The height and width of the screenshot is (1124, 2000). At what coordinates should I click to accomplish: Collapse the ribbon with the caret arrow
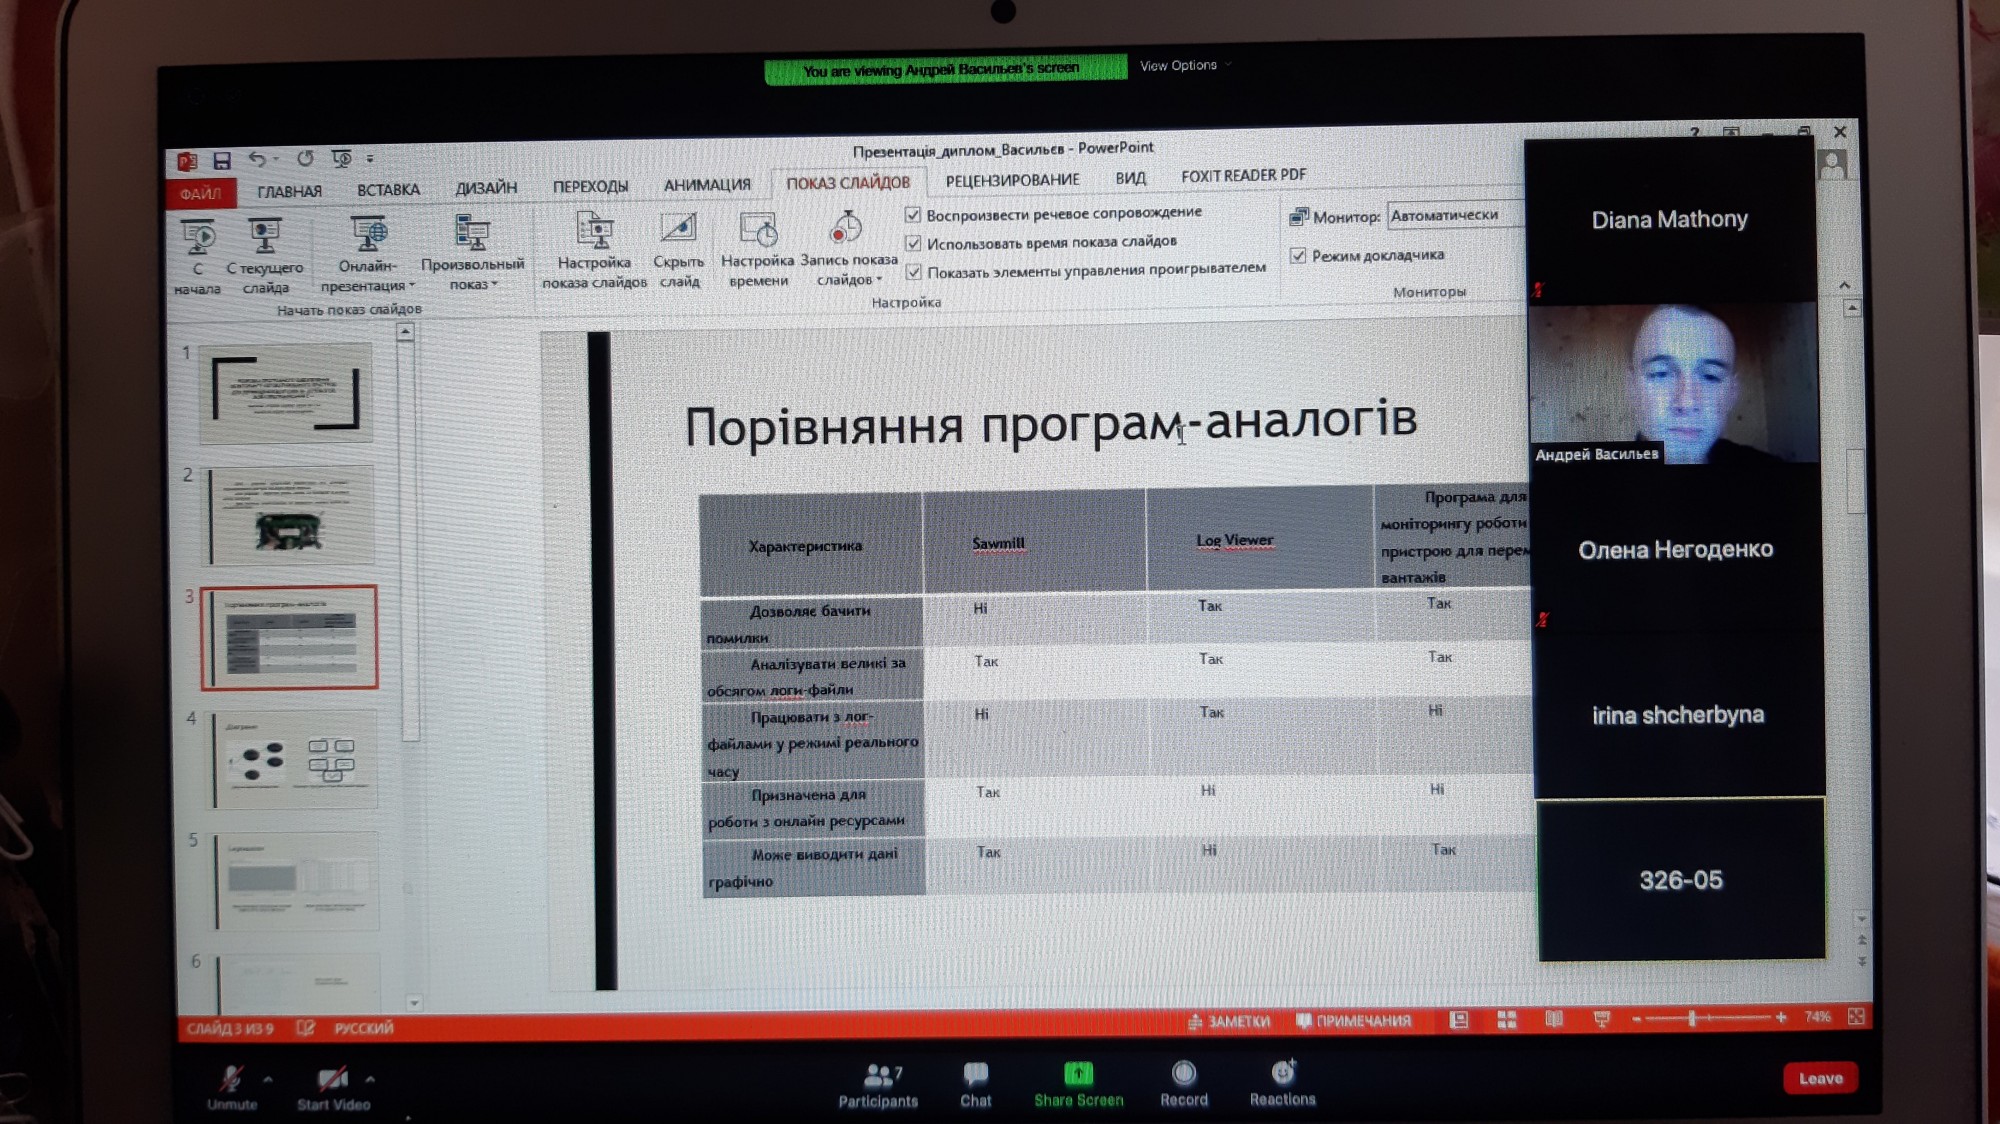(1844, 286)
